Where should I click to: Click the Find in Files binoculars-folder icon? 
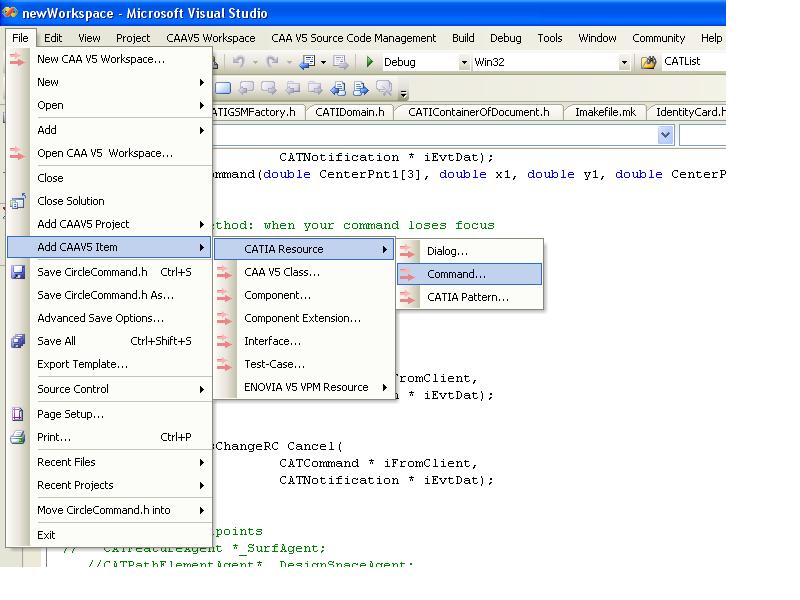tap(649, 62)
